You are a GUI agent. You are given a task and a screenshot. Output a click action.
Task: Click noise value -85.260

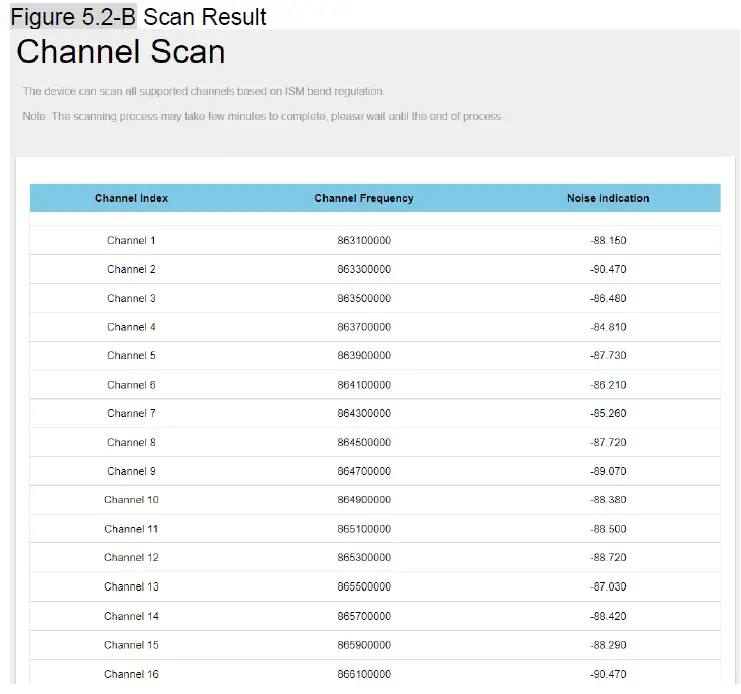tap(608, 413)
